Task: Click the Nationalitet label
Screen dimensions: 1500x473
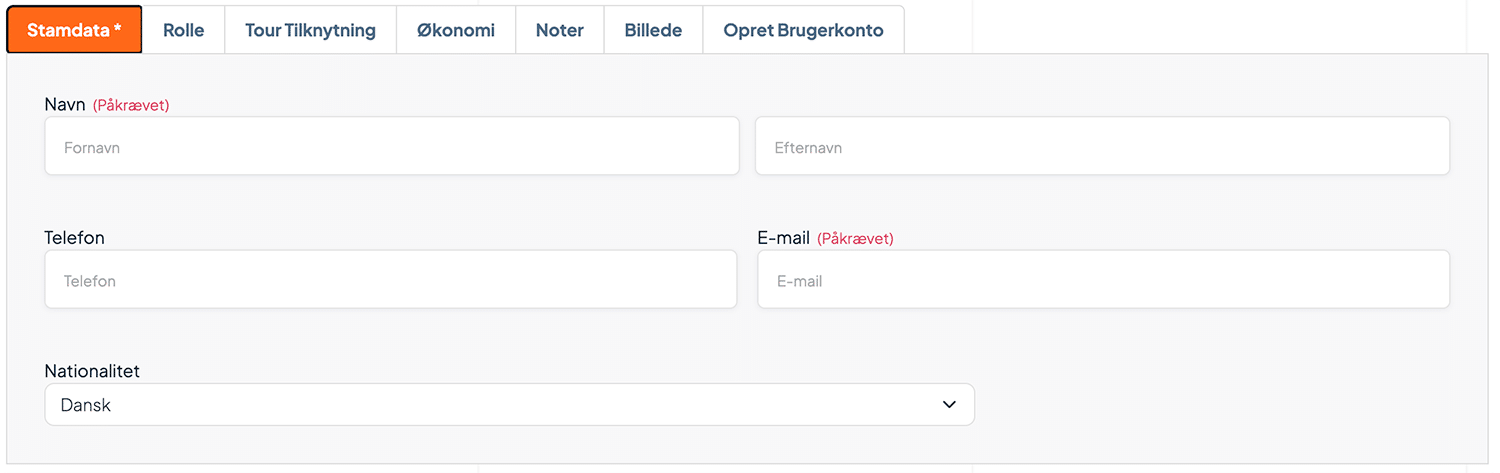Action: (92, 371)
